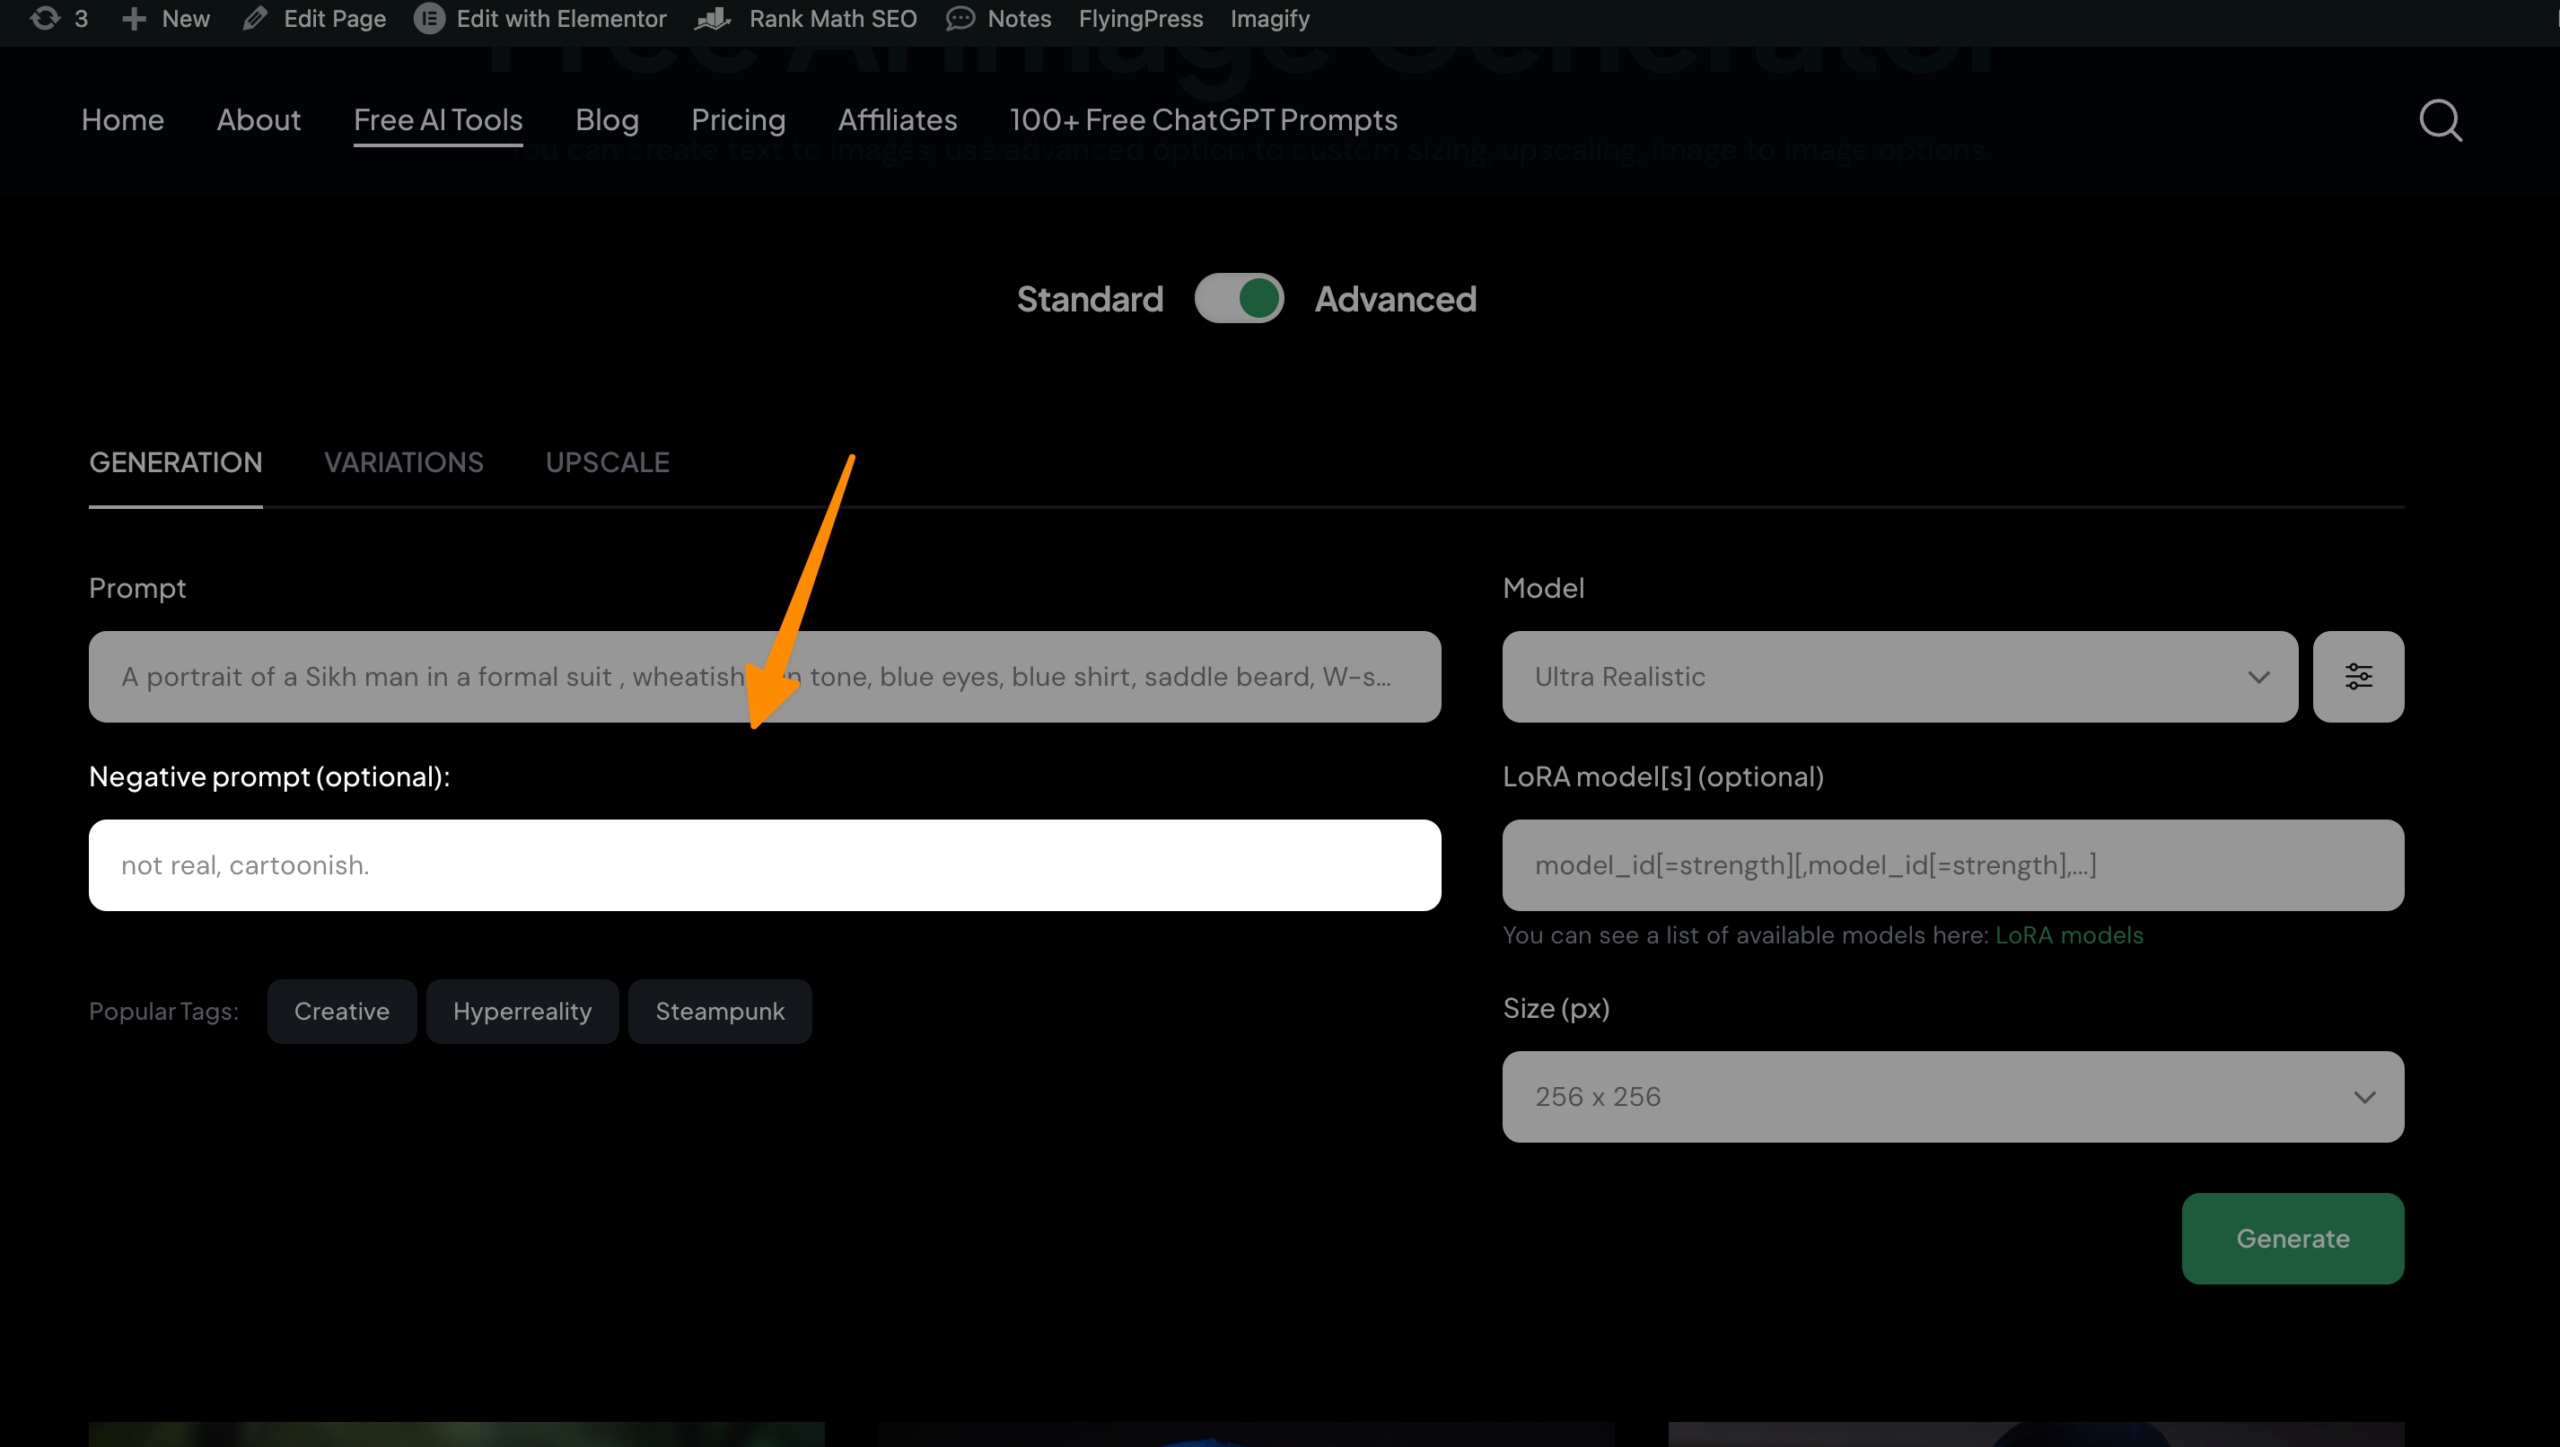Image resolution: width=2560 pixels, height=1447 pixels.
Task: Click the Negative prompt input field
Action: 764,865
